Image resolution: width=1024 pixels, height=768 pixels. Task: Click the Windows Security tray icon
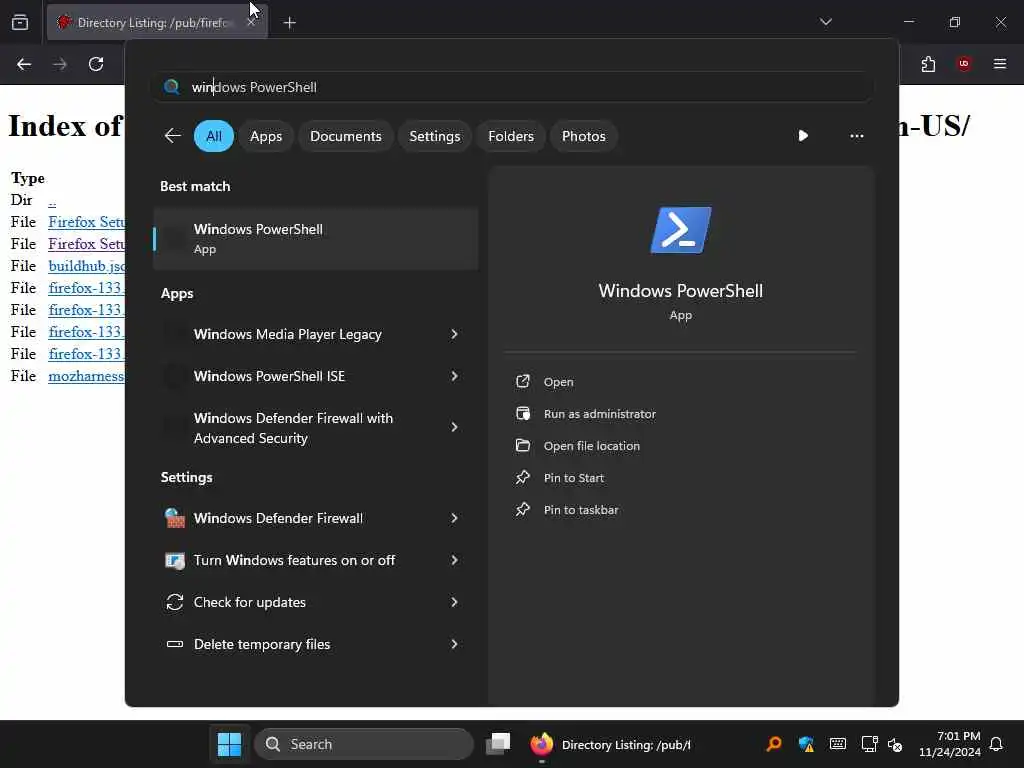click(x=806, y=744)
